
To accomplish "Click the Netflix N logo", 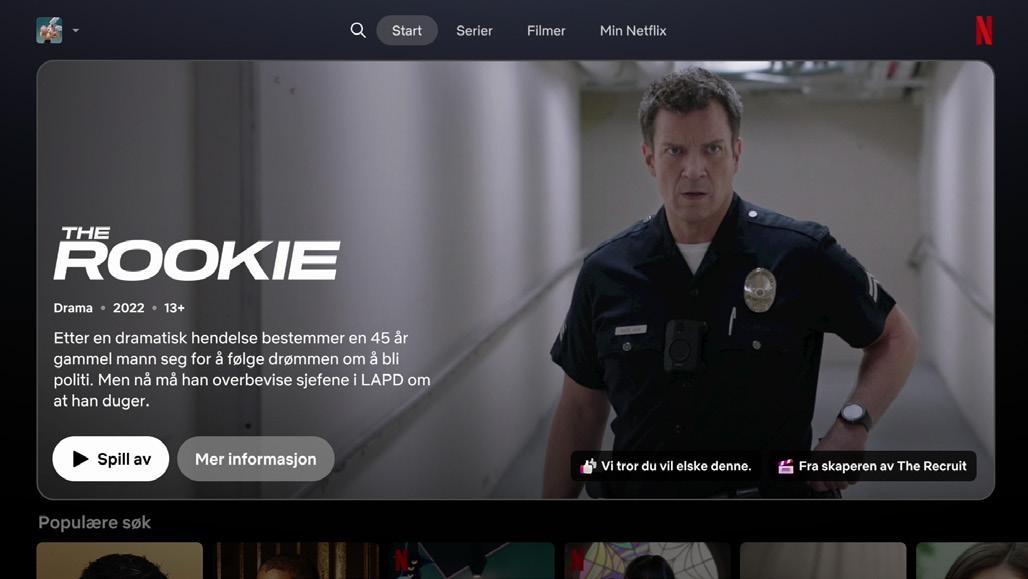I will pos(983,30).
